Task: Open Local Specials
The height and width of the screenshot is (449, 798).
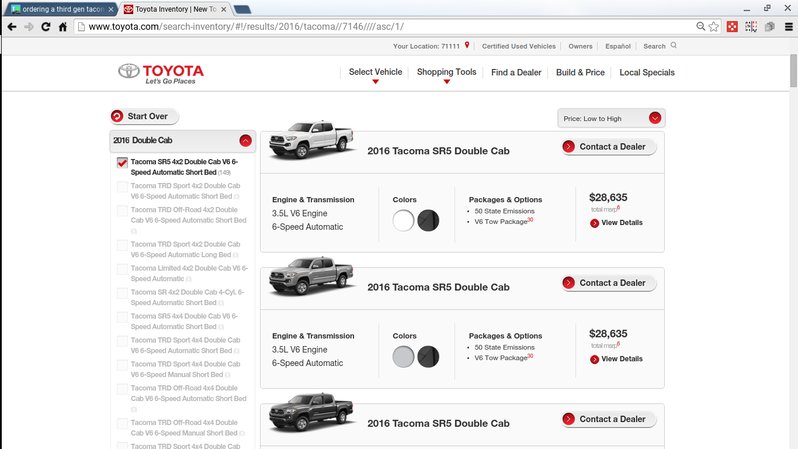Action: [647, 72]
